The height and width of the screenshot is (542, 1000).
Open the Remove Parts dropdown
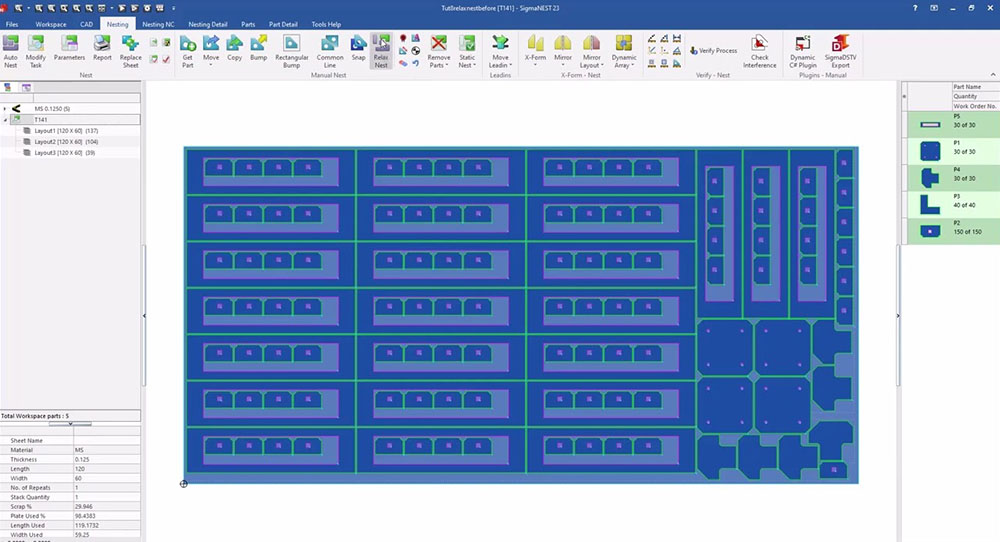439,62
